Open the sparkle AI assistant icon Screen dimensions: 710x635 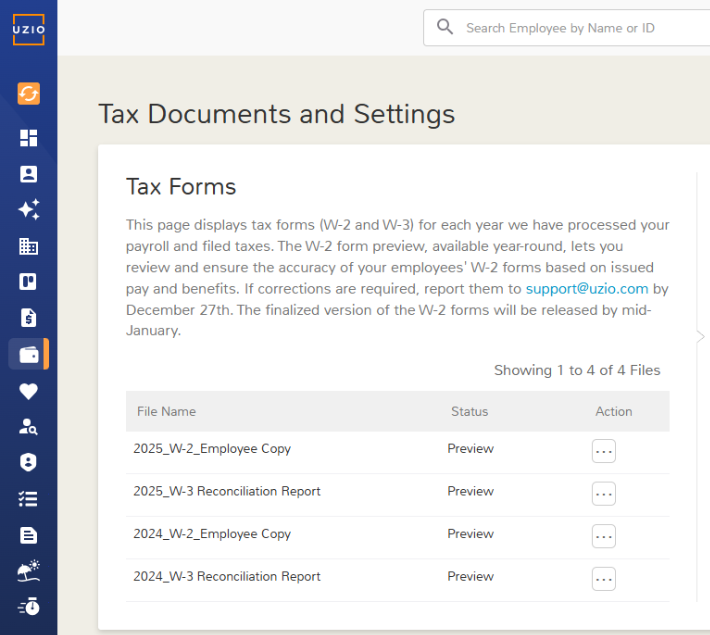(29, 210)
